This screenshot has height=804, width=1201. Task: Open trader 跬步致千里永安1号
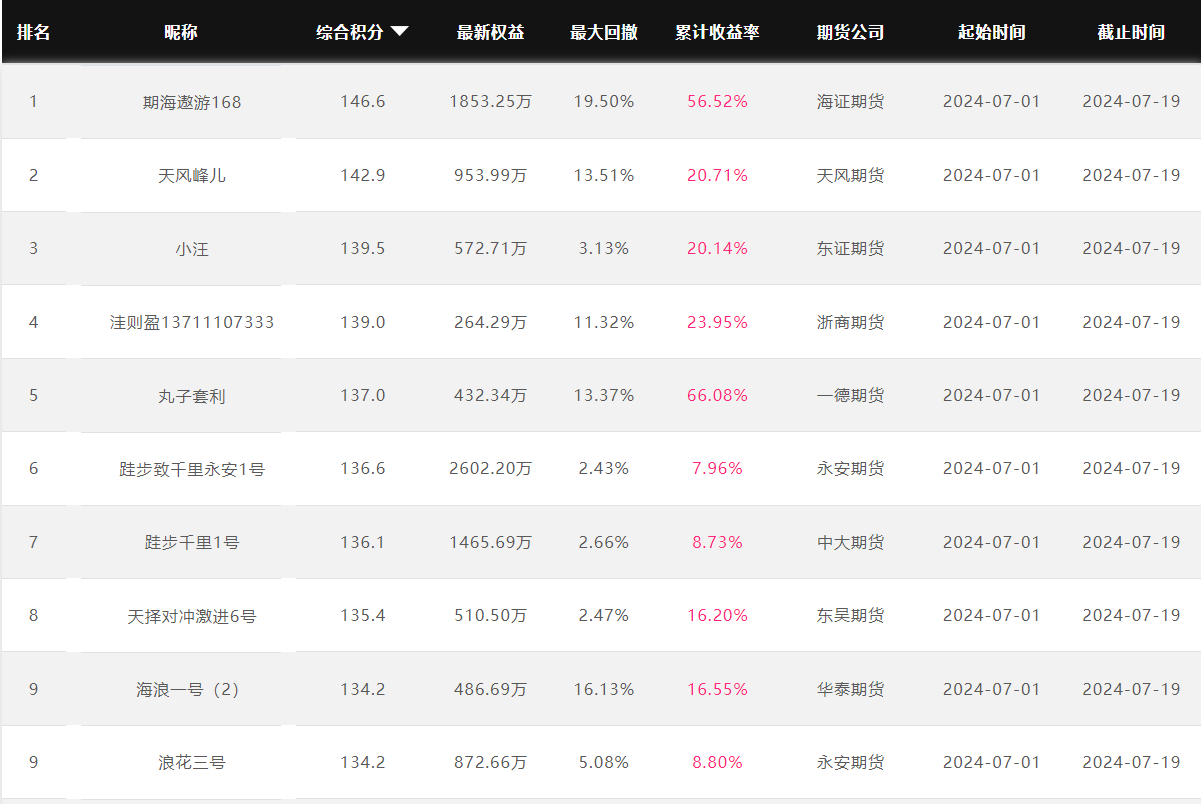(192, 469)
